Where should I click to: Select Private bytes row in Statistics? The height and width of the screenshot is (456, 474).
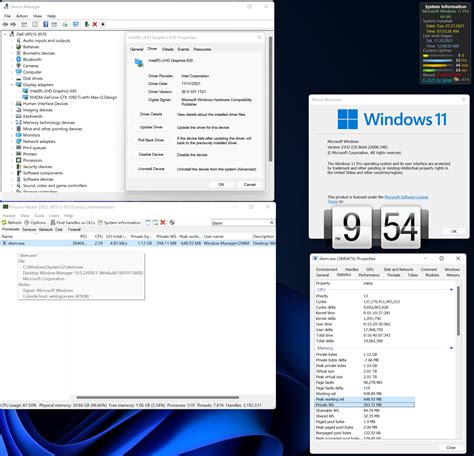(x=365, y=355)
